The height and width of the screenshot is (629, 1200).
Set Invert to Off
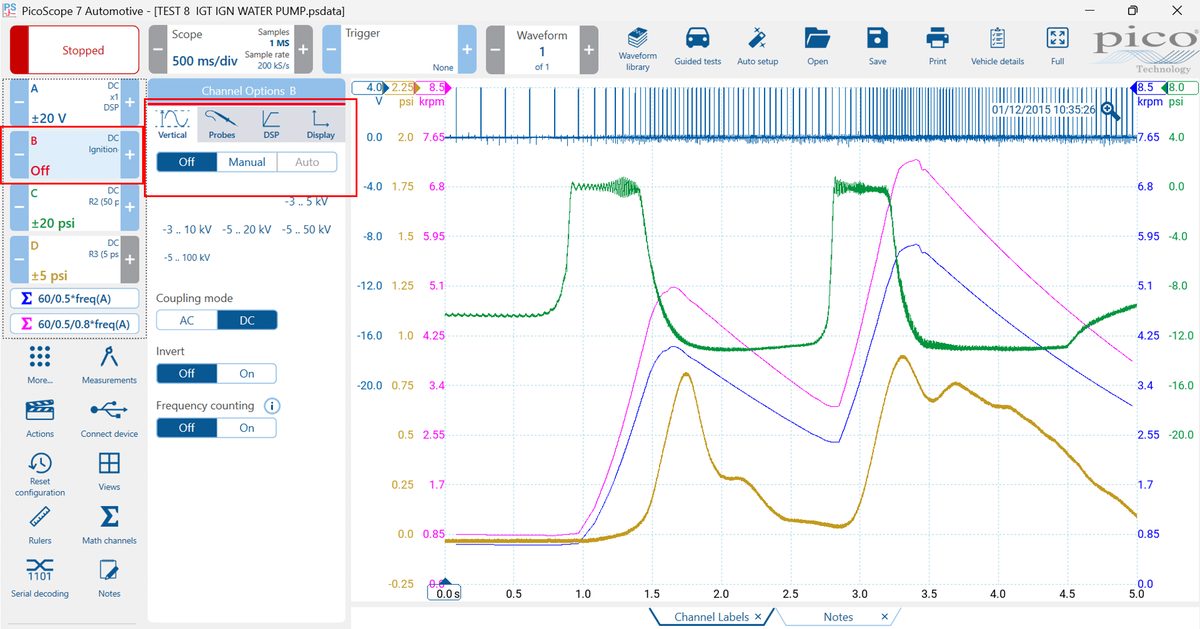coord(186,373)
